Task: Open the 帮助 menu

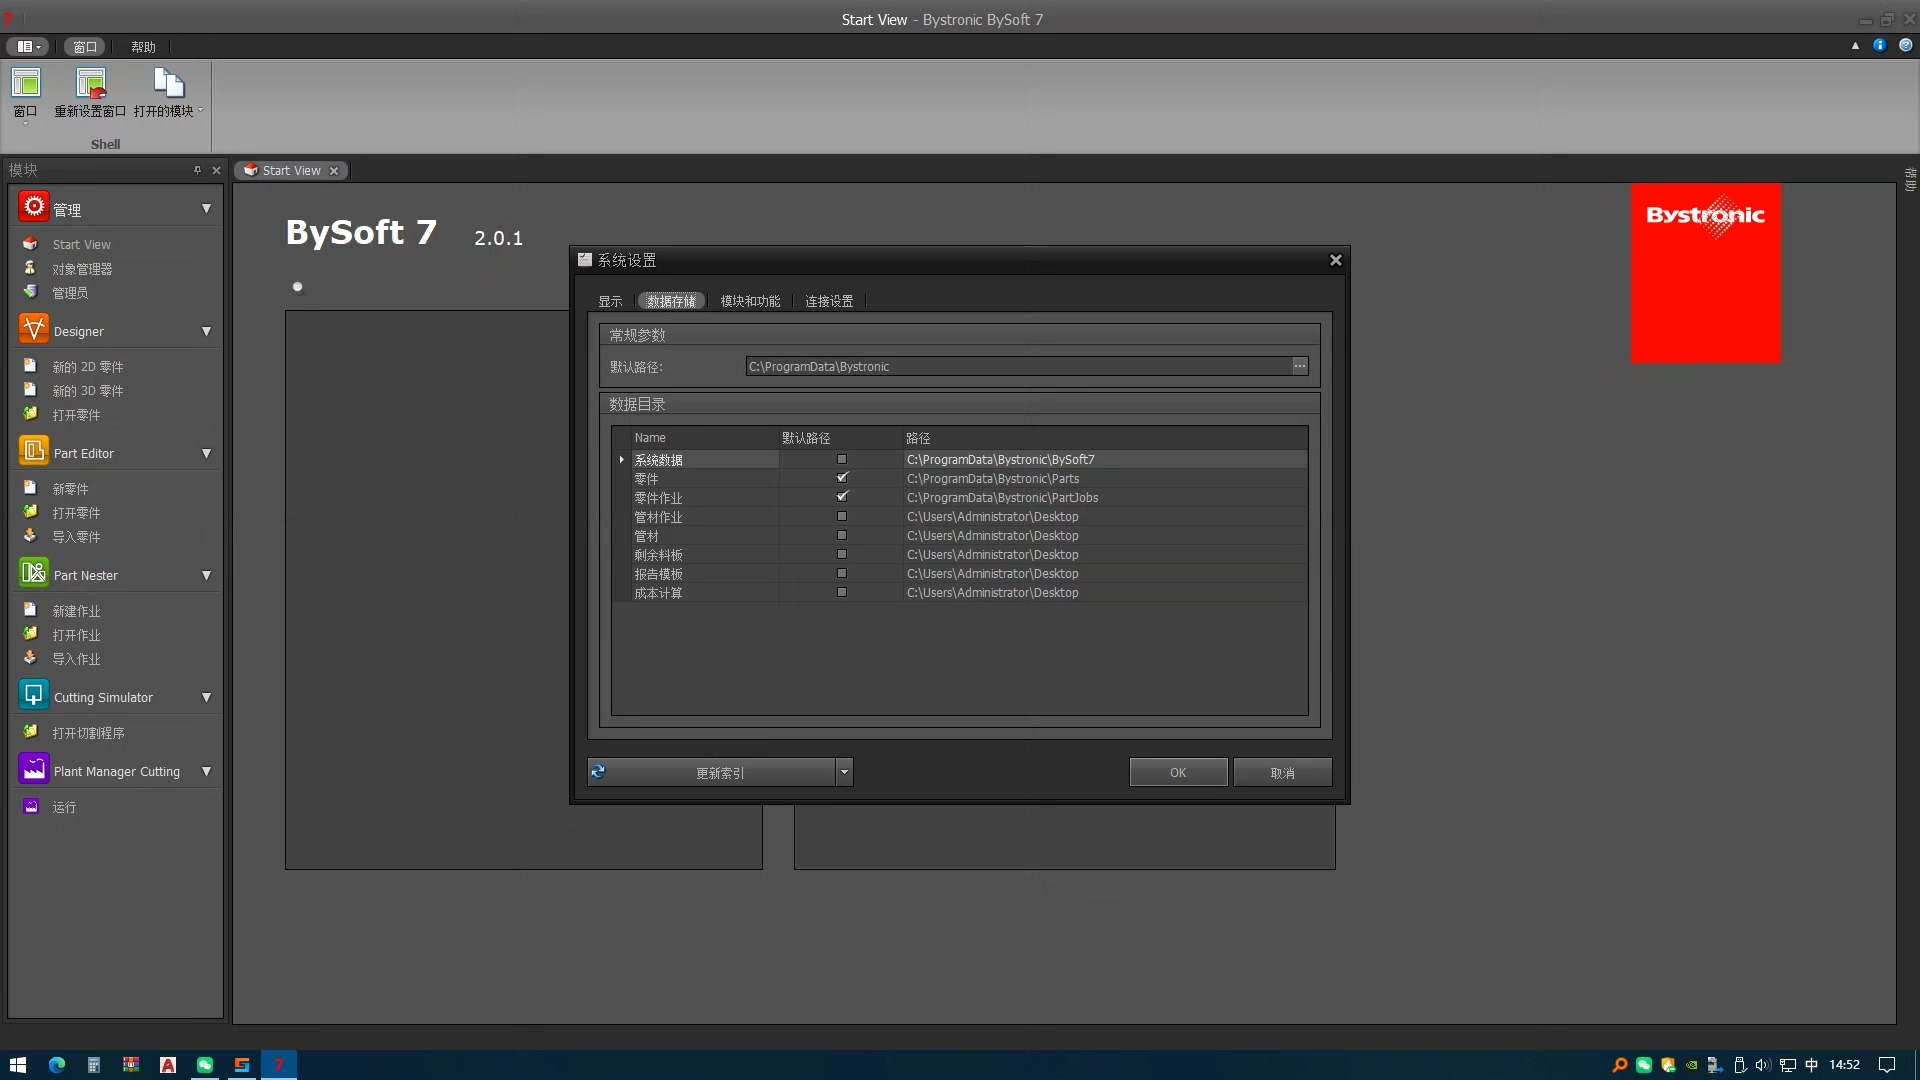Action: 143,47
